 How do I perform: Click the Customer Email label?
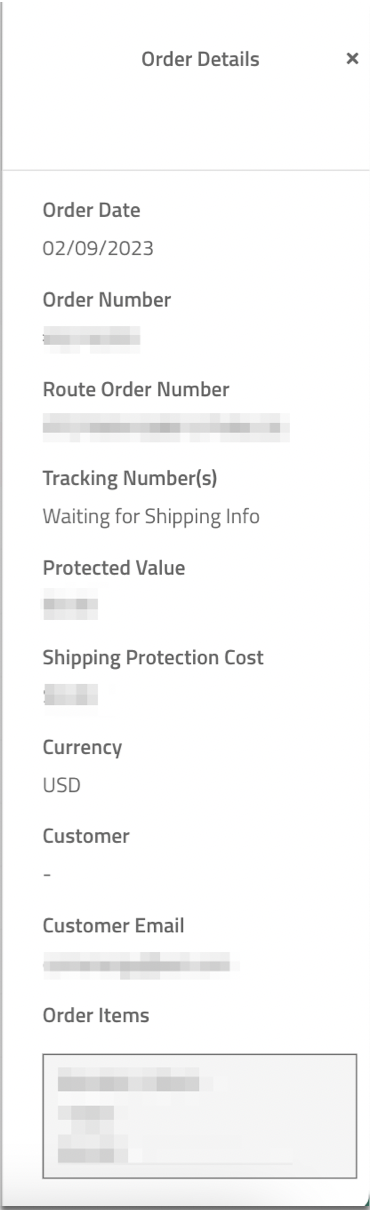108,926
